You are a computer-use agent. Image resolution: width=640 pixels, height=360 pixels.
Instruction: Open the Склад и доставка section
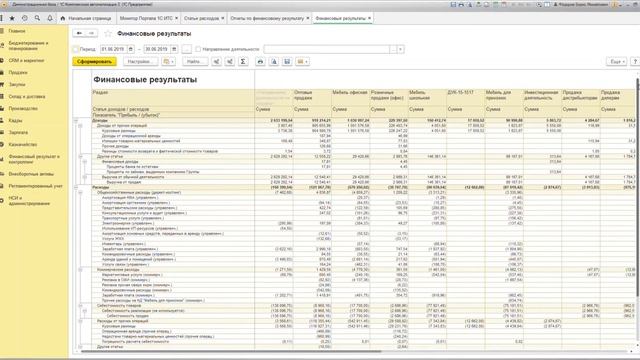[x=27, y=97]
